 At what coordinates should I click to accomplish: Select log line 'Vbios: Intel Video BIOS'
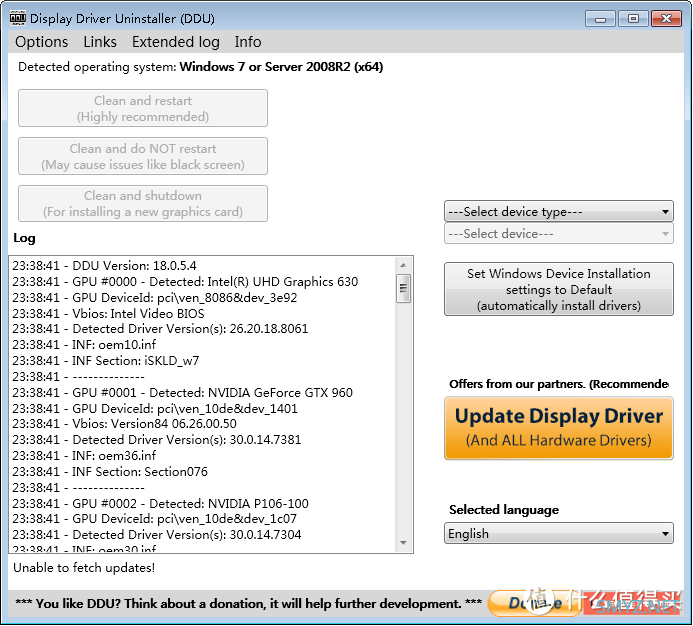tap(108, 313)
